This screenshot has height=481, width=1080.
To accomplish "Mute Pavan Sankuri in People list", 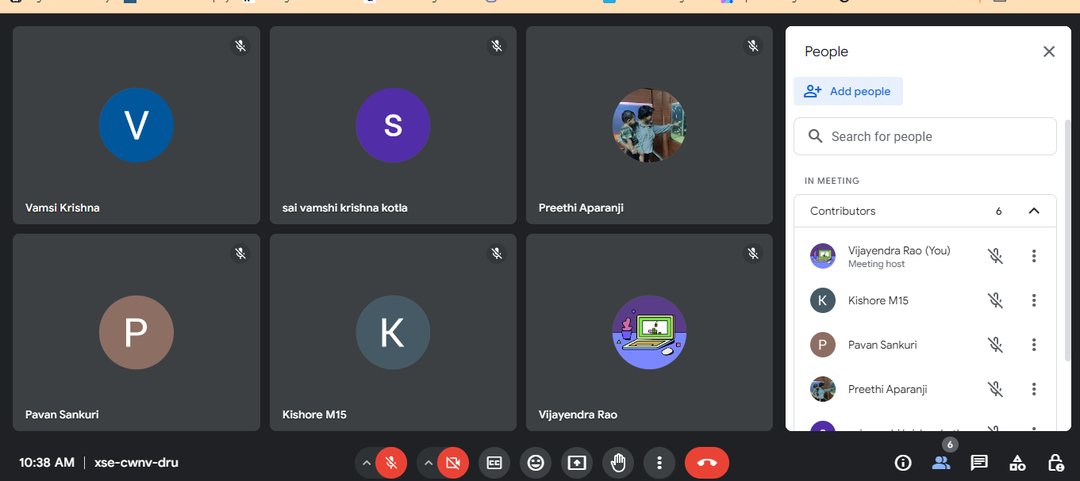I will coord(995,345).
